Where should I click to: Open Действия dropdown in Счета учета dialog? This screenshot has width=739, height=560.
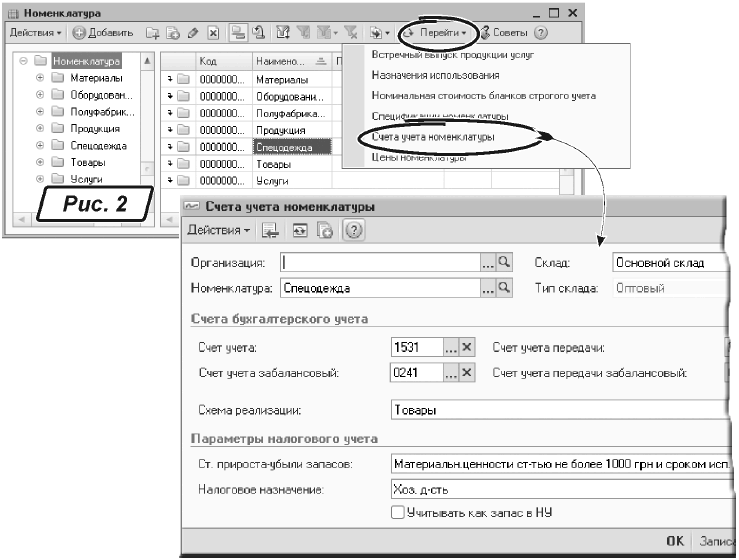pos(220,230)
